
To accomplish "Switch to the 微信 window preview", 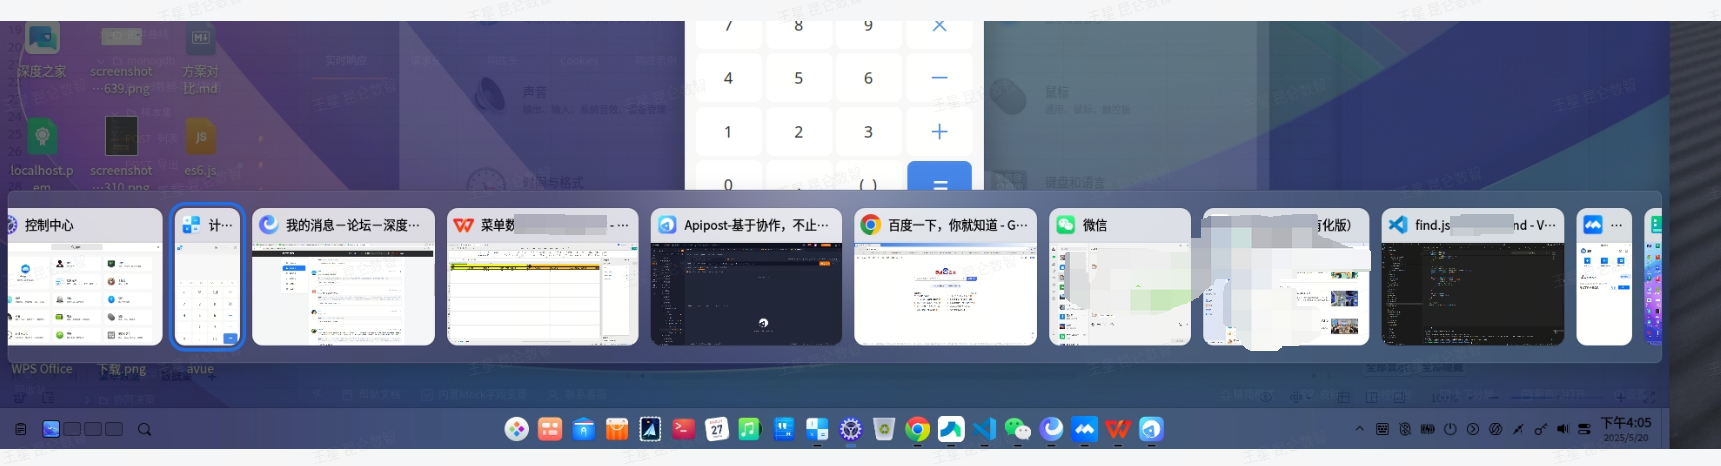I will [x=1120, y=277].
